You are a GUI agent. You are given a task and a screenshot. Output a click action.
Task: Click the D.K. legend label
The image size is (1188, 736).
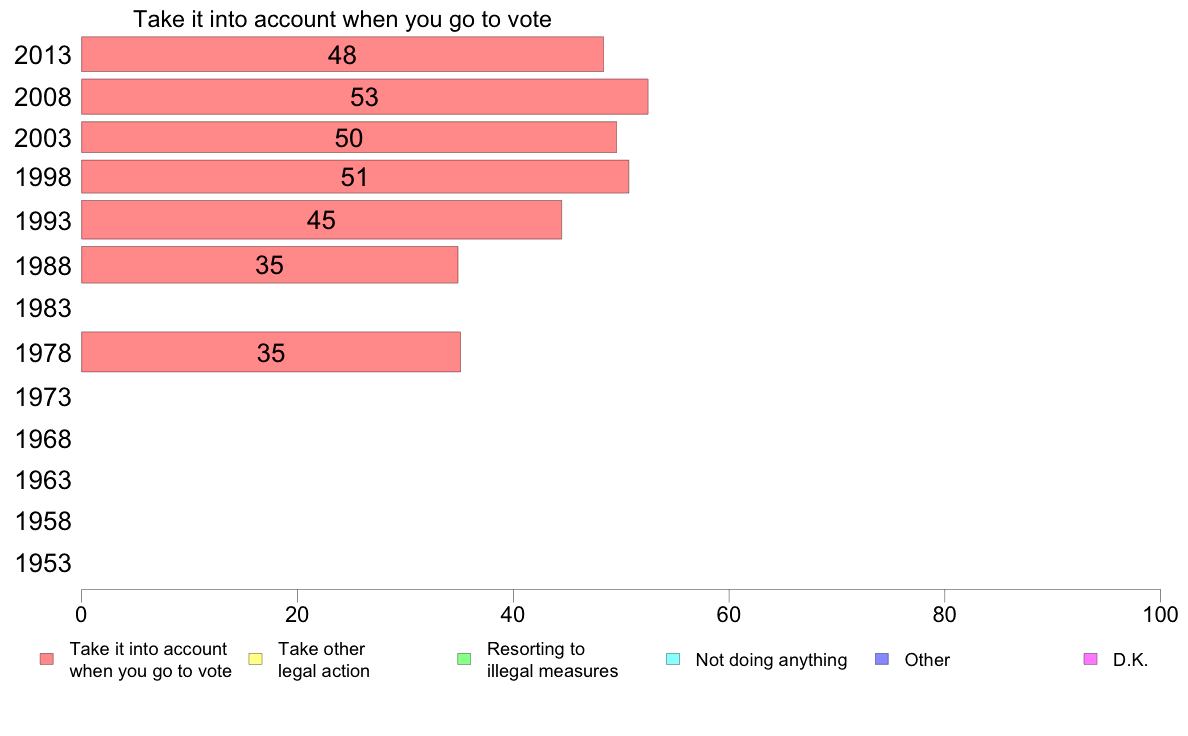[x=1130, y=660]
